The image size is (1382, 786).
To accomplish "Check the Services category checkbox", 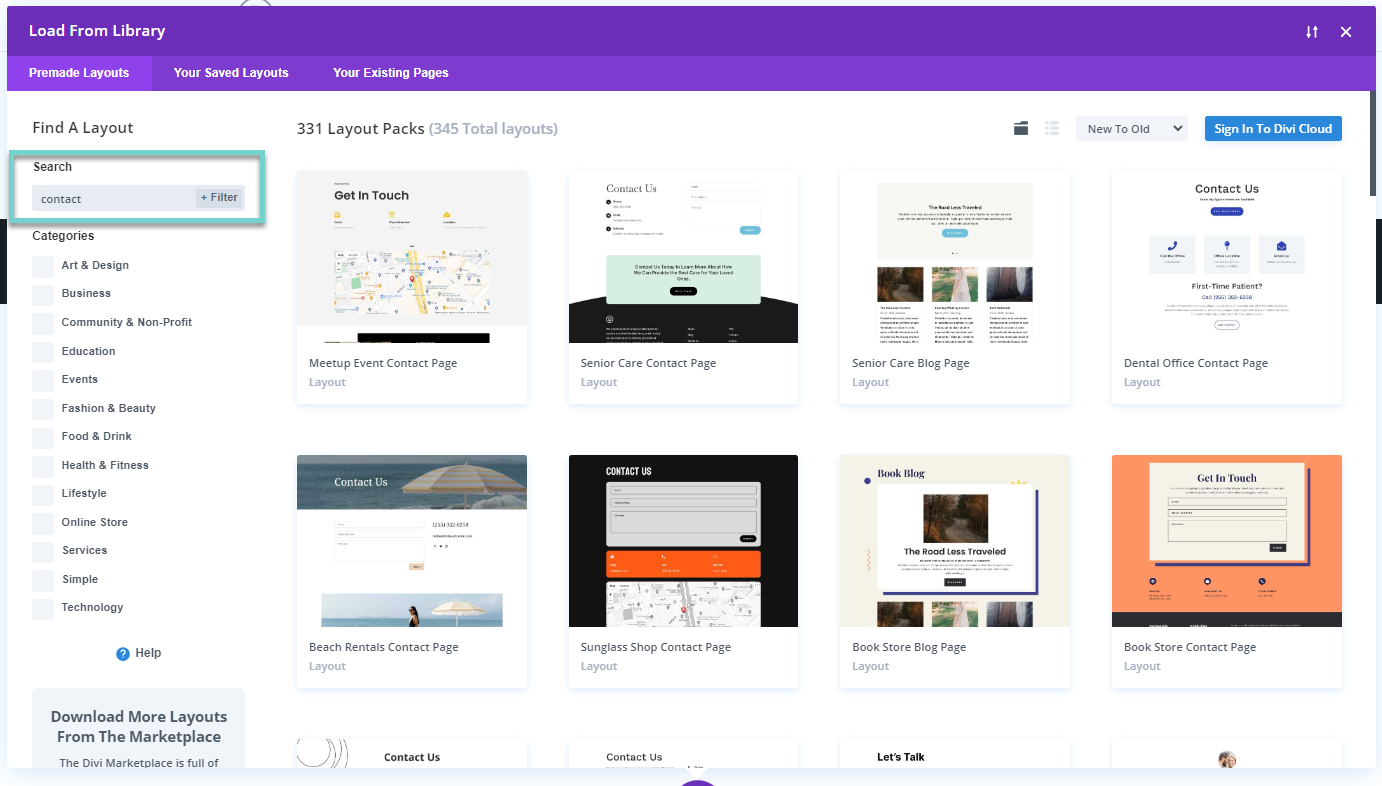I will coord(43,551).
